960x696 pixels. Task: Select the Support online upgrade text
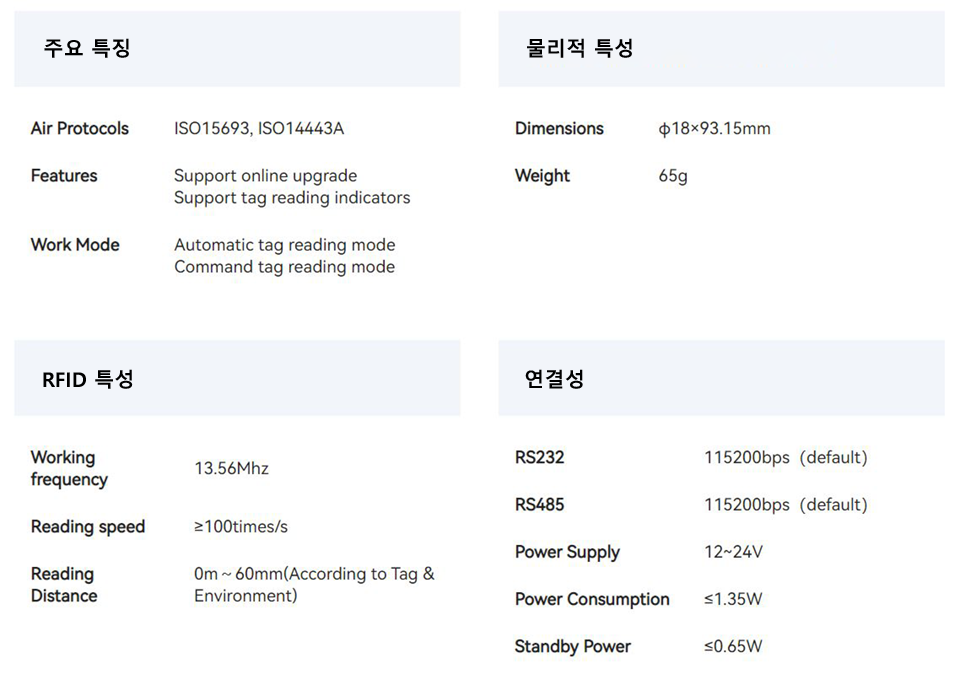click(x=265, y=176)
